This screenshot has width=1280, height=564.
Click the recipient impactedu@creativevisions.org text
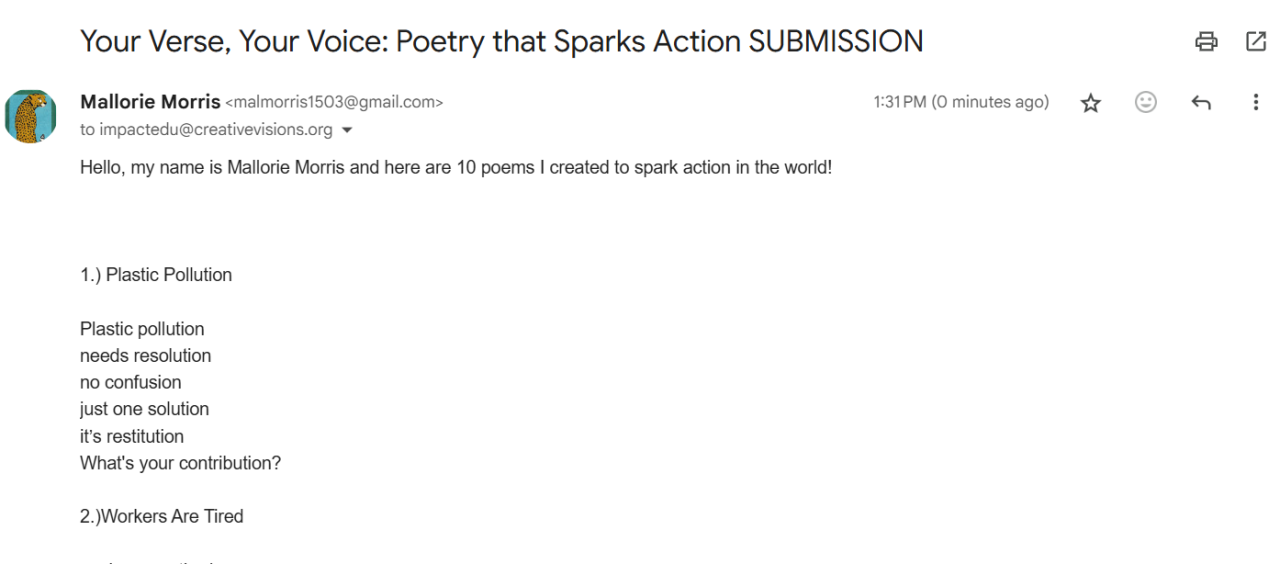click(215, 130)
